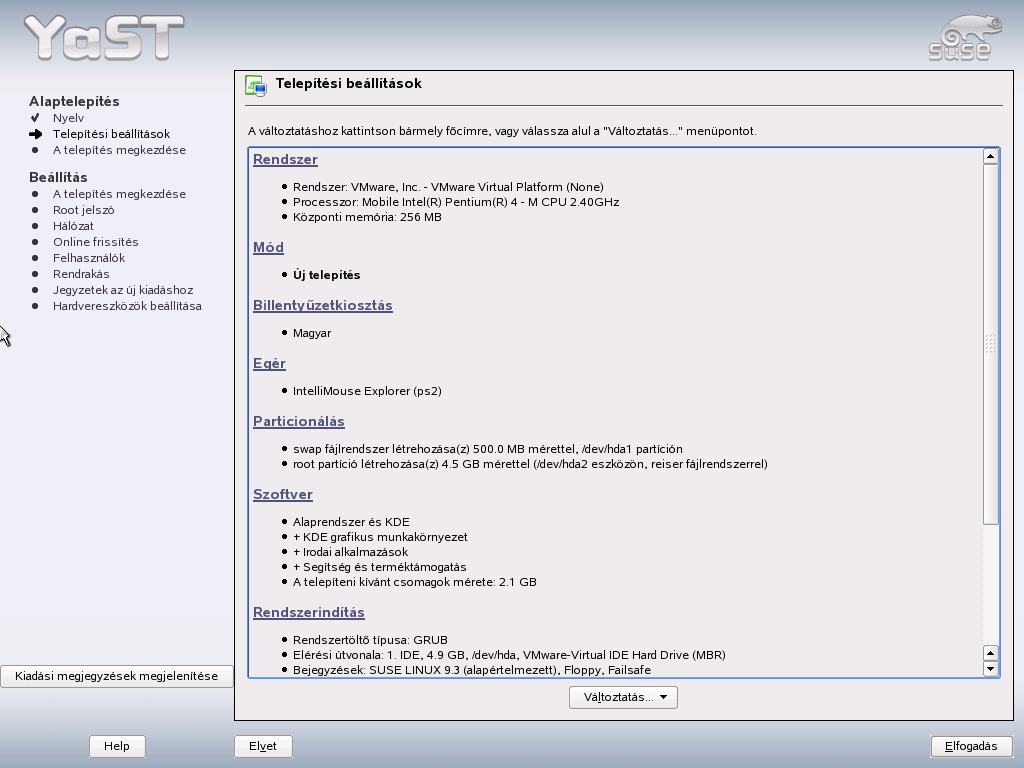Click Hardvereszközök beállítása sidebar item
1024x768 pixels.
point(127,306)
